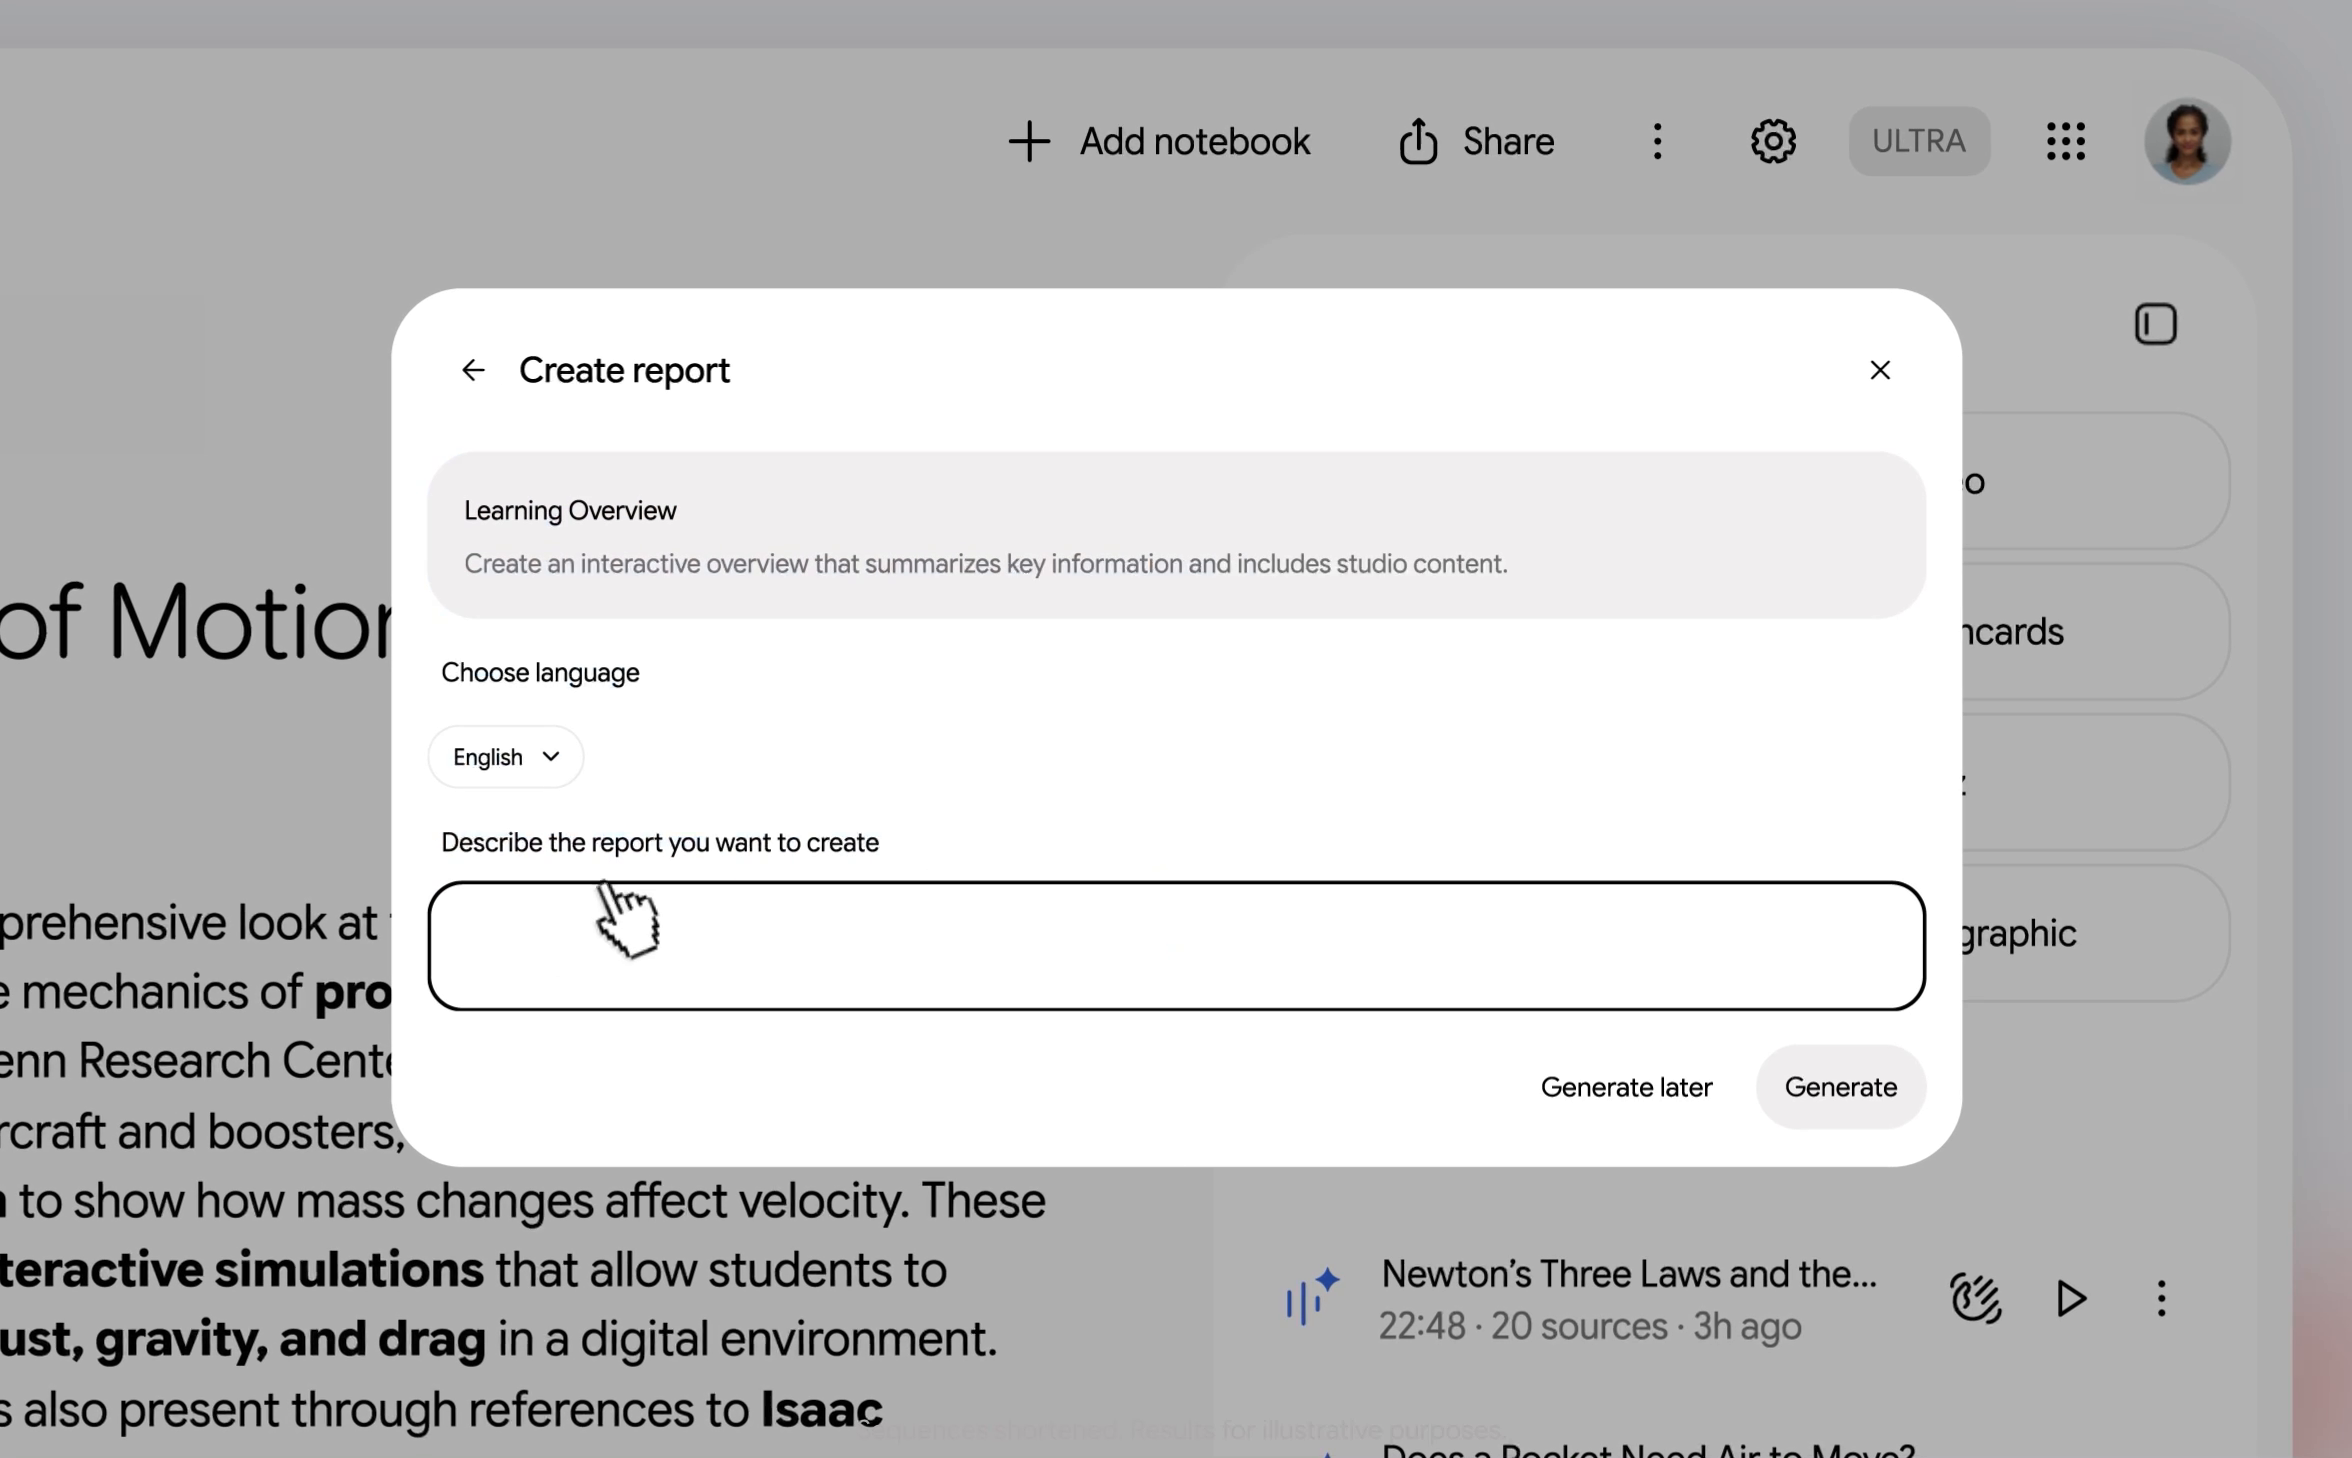
Task: Click Add notebook
Action: pos(1159,142)
